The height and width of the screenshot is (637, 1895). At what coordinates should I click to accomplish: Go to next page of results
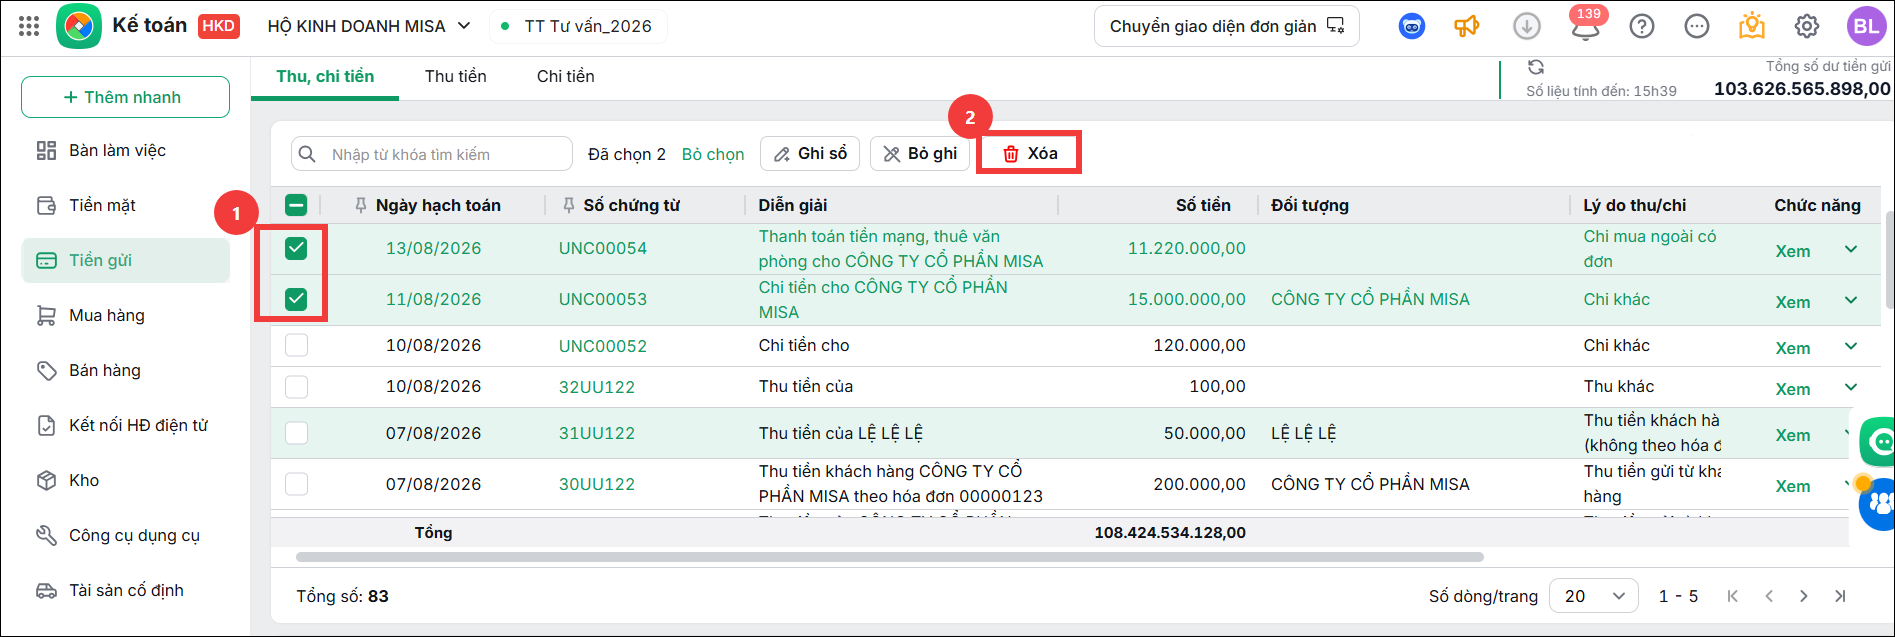pyautogui.click(x=1804, y=596)
